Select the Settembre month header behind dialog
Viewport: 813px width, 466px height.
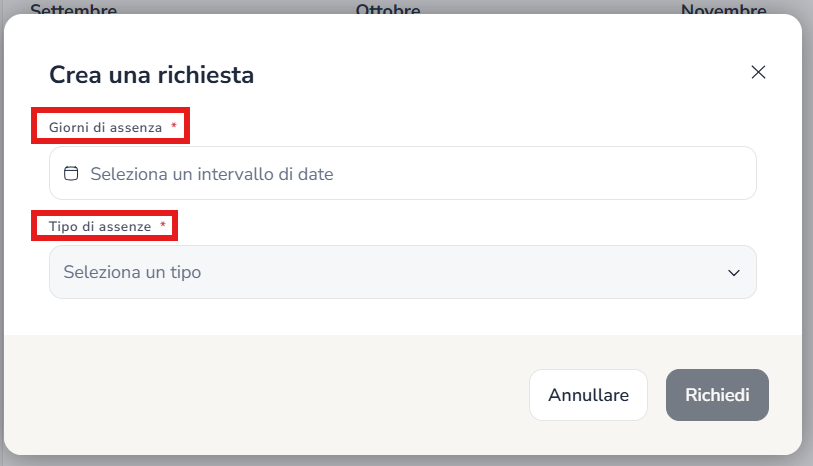pyautogui.click(x=73, y=9)
